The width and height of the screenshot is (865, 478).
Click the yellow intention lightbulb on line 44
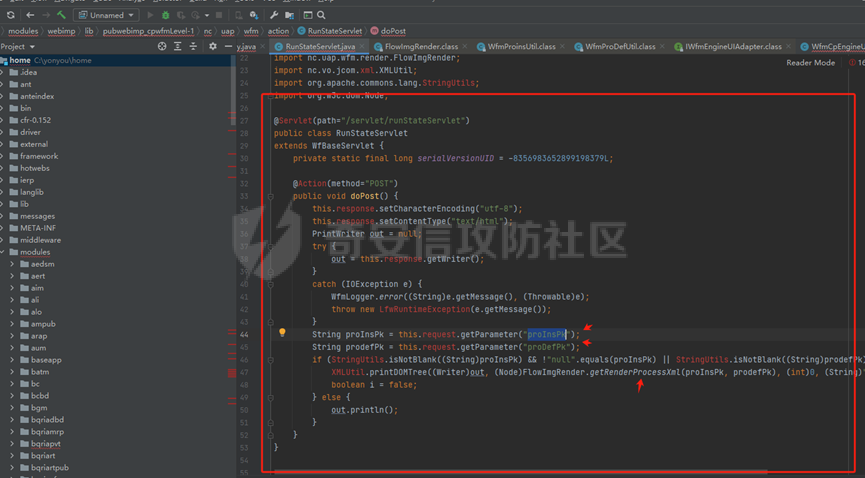282,332
